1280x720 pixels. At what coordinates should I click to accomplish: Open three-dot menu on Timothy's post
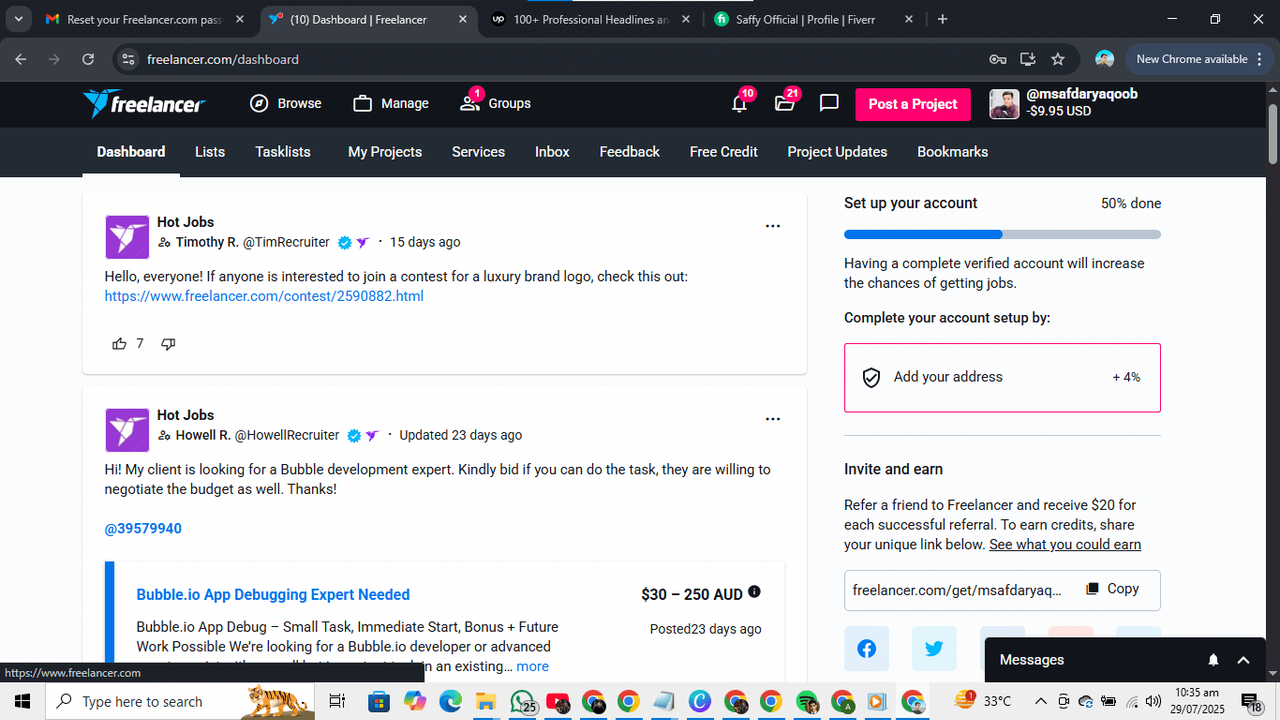point(773,226)
